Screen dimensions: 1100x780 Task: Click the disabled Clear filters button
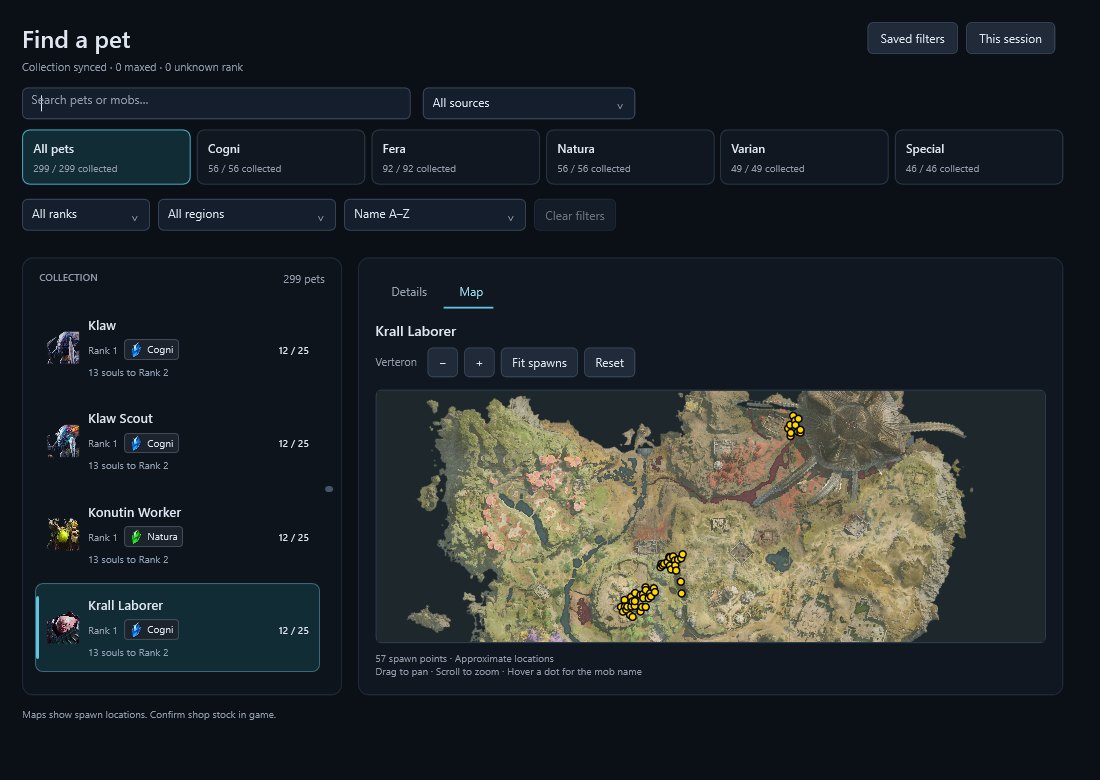tap(575, 215)
